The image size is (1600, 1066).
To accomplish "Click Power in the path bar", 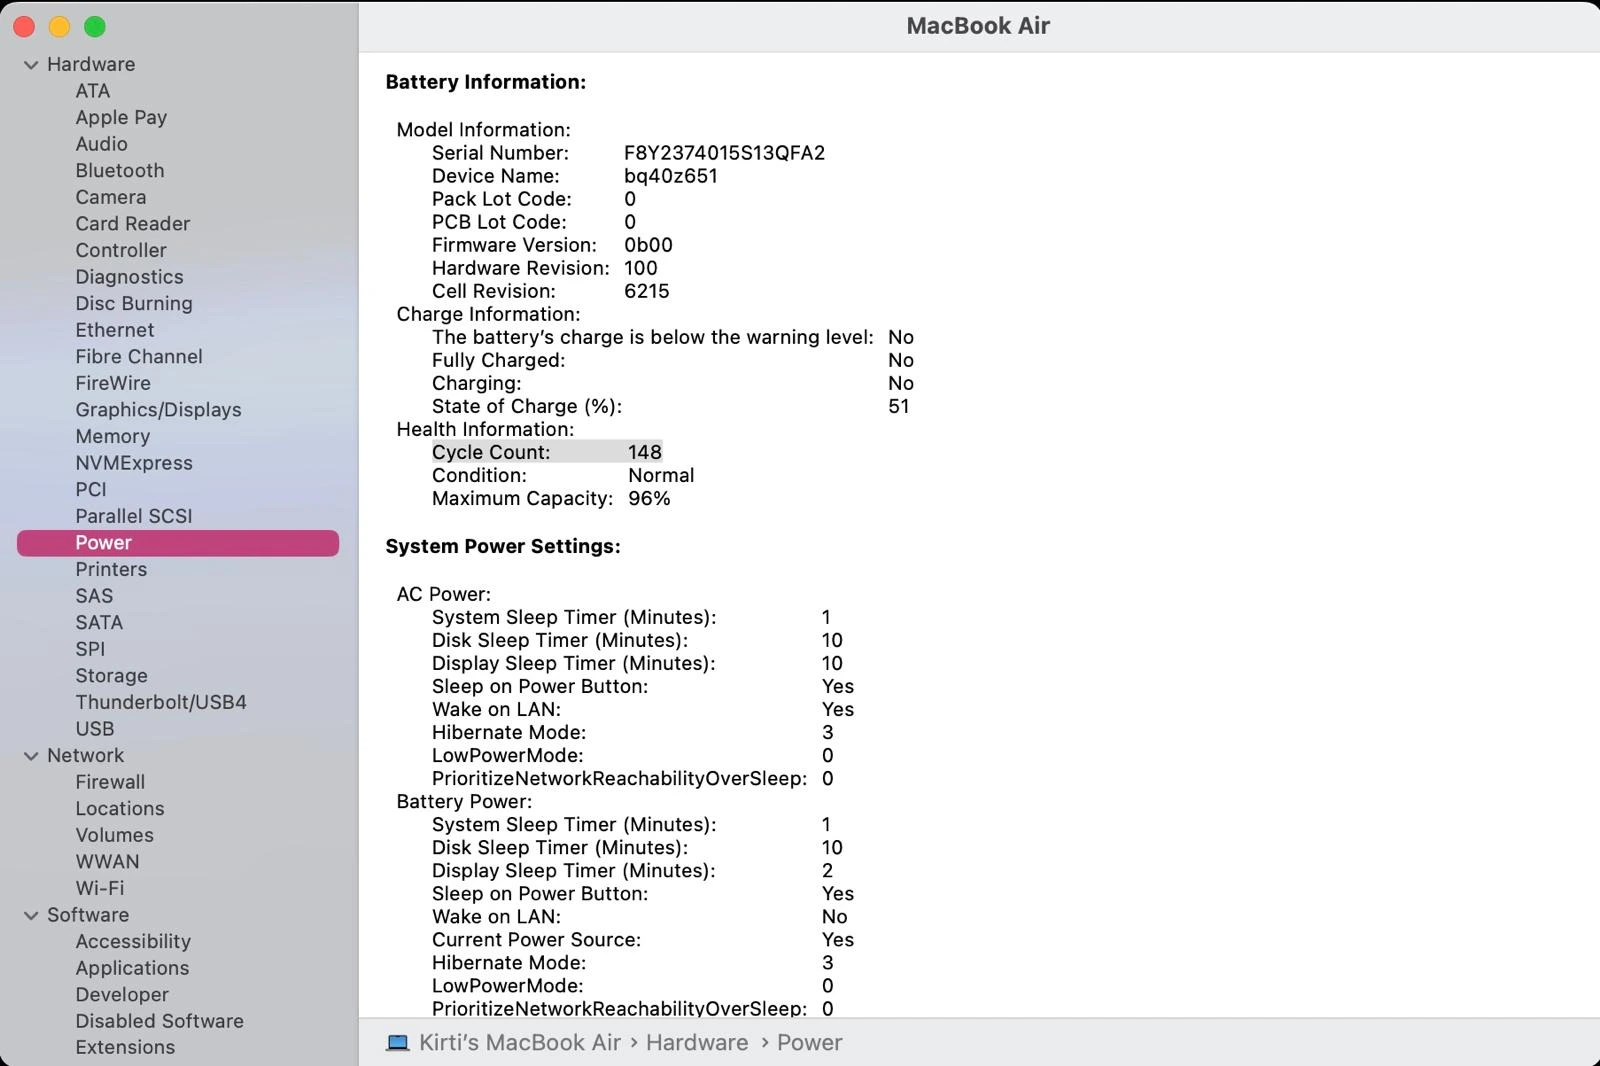I will (x=810, y=1043).
